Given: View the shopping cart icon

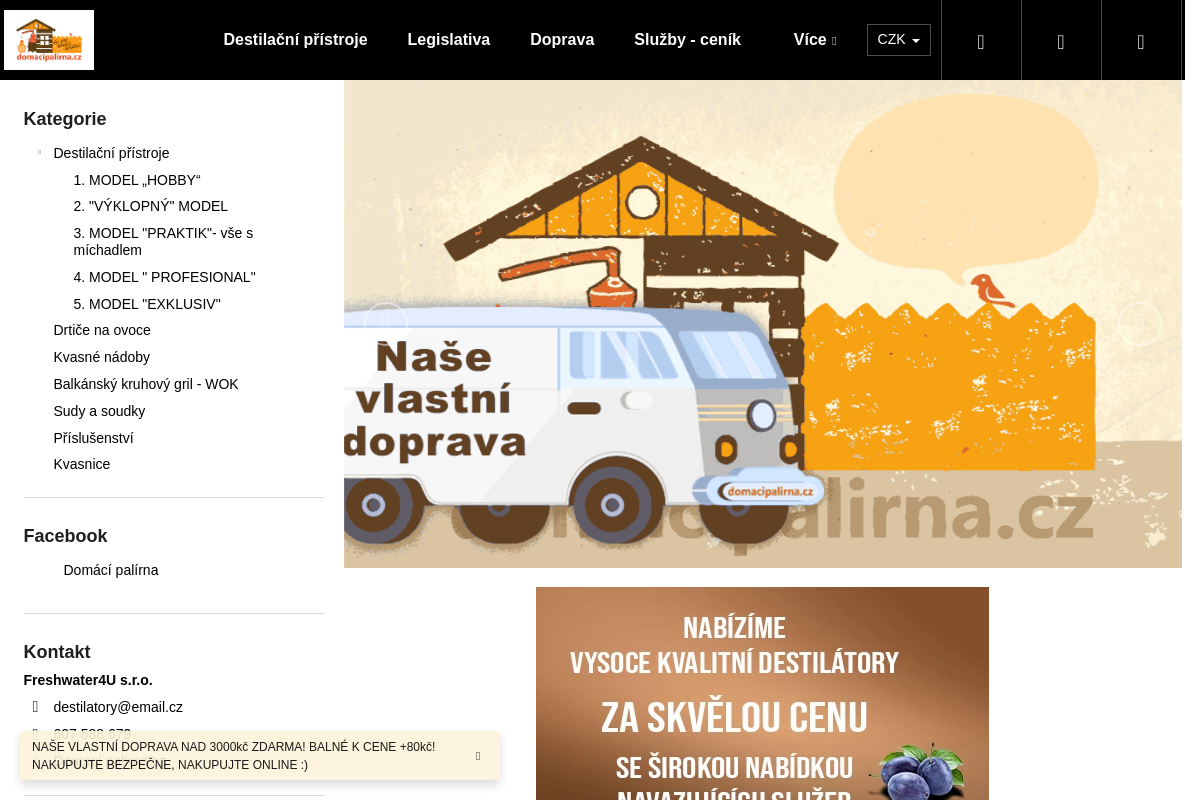Looking at the screenshot, I should [x=1141, y=40].
